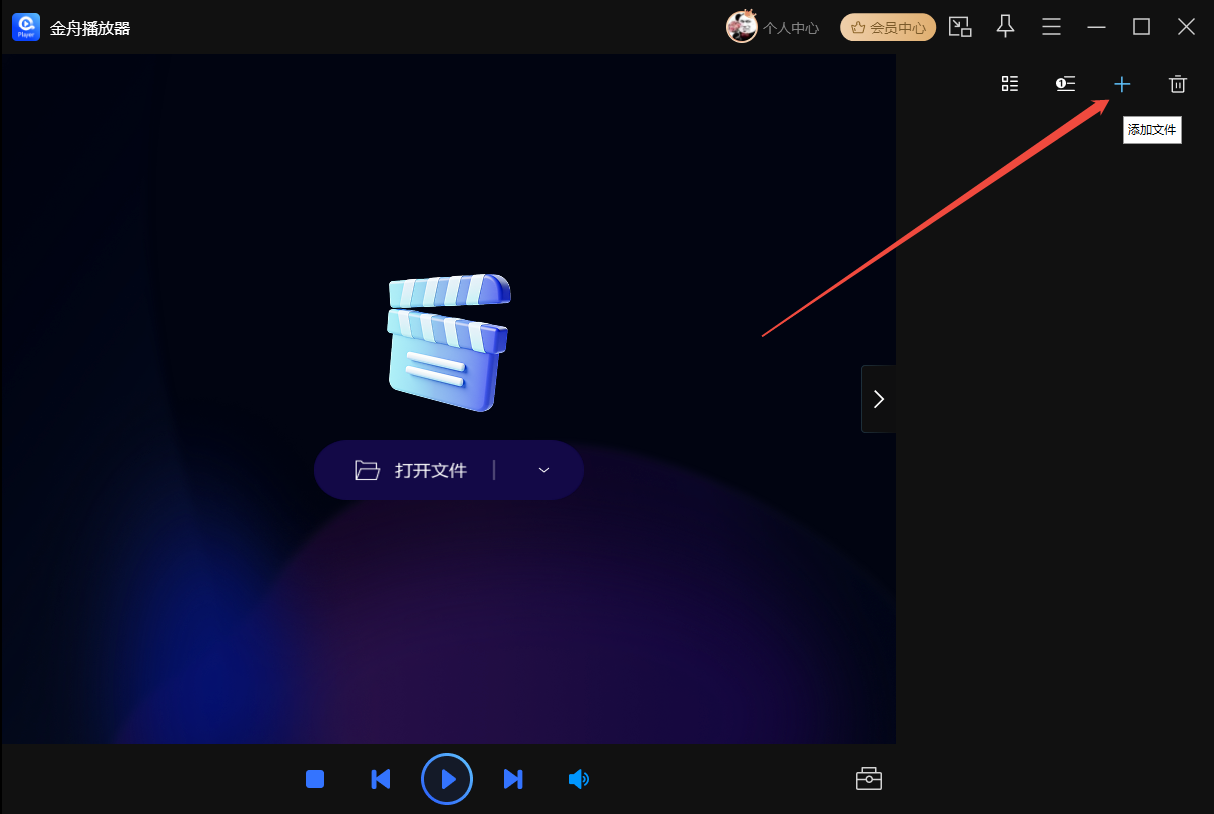The height and width of the screenshot is (814, 1214).
Task: Skip to the next track
Action: [513, 779]
